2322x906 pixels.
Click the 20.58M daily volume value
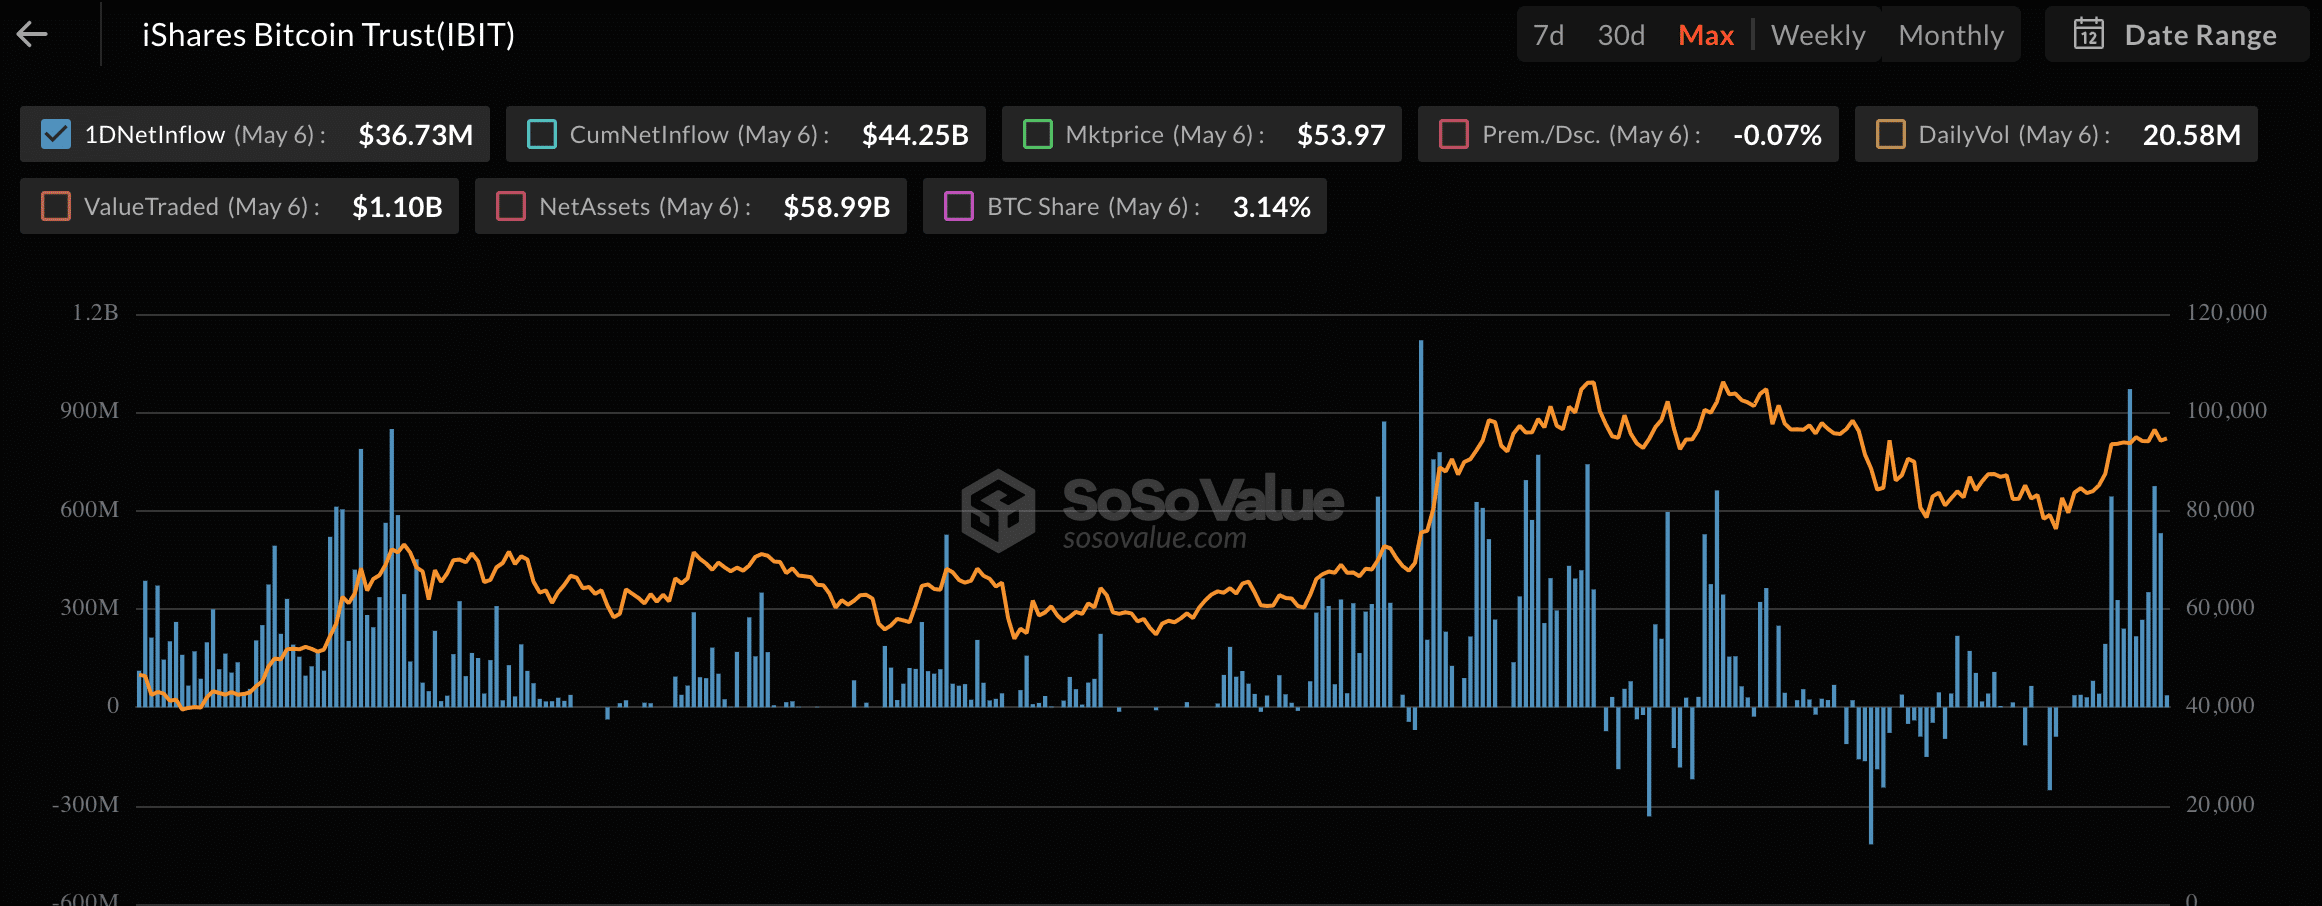[x=2192, y=134]
